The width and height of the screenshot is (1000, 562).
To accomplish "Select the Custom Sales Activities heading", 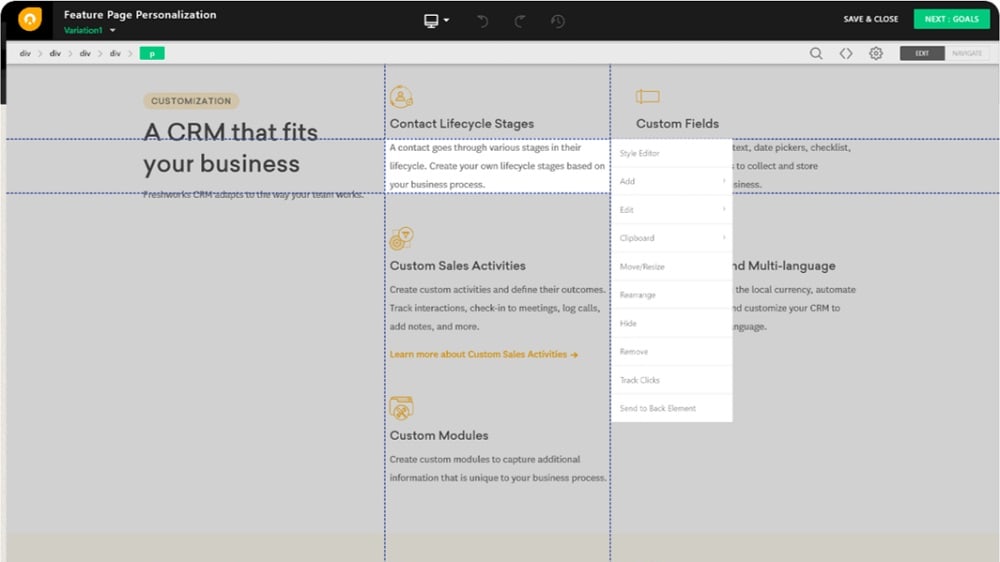I will 458,266.
